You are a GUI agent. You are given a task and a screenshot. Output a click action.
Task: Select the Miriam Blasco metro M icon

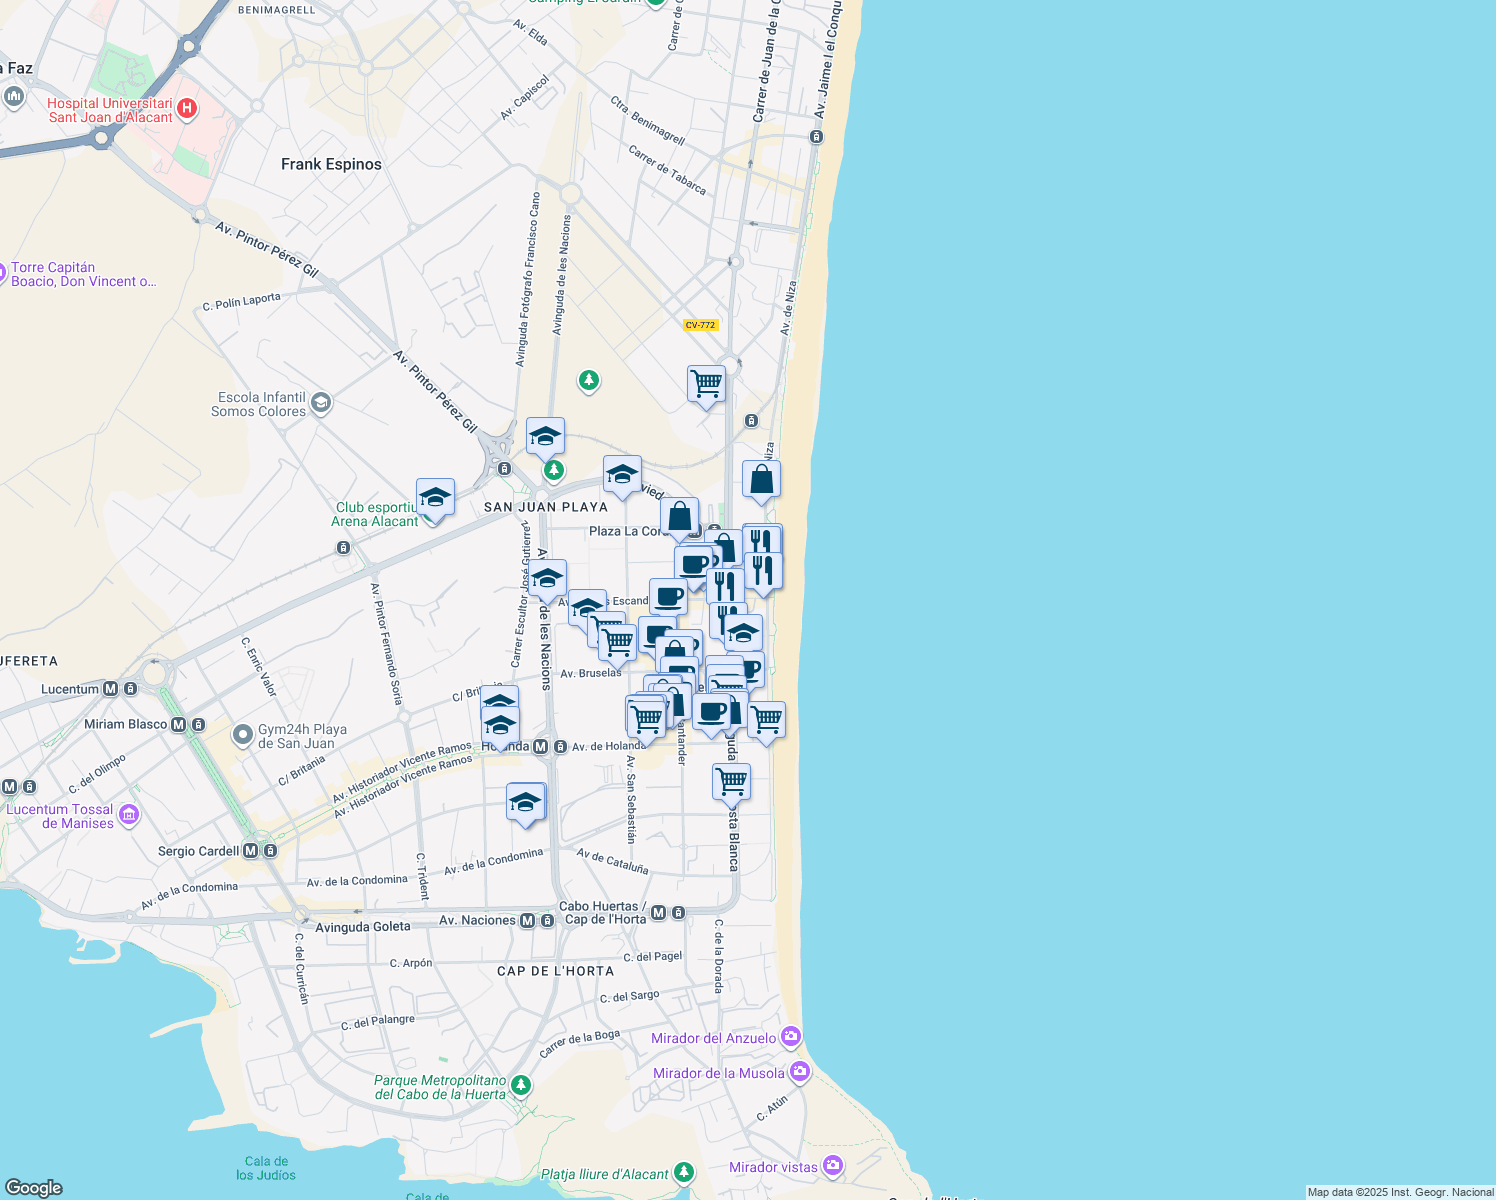pos(179,725)
